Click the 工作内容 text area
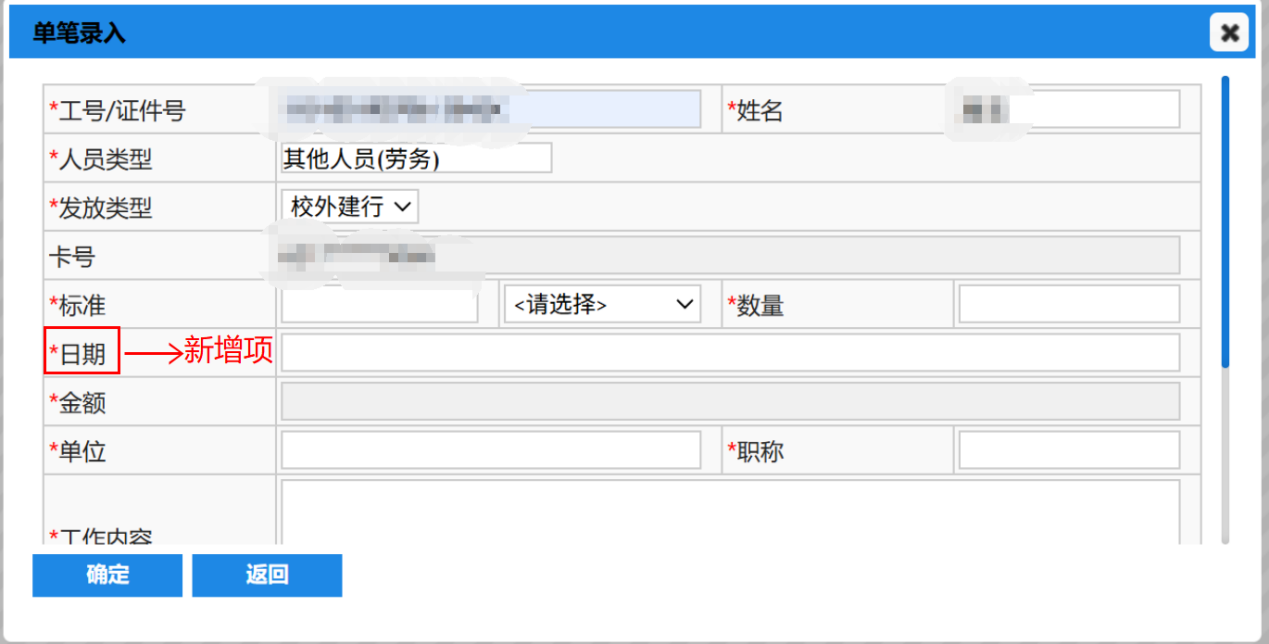Screen dimensions: 1269x644 (730, 512)
